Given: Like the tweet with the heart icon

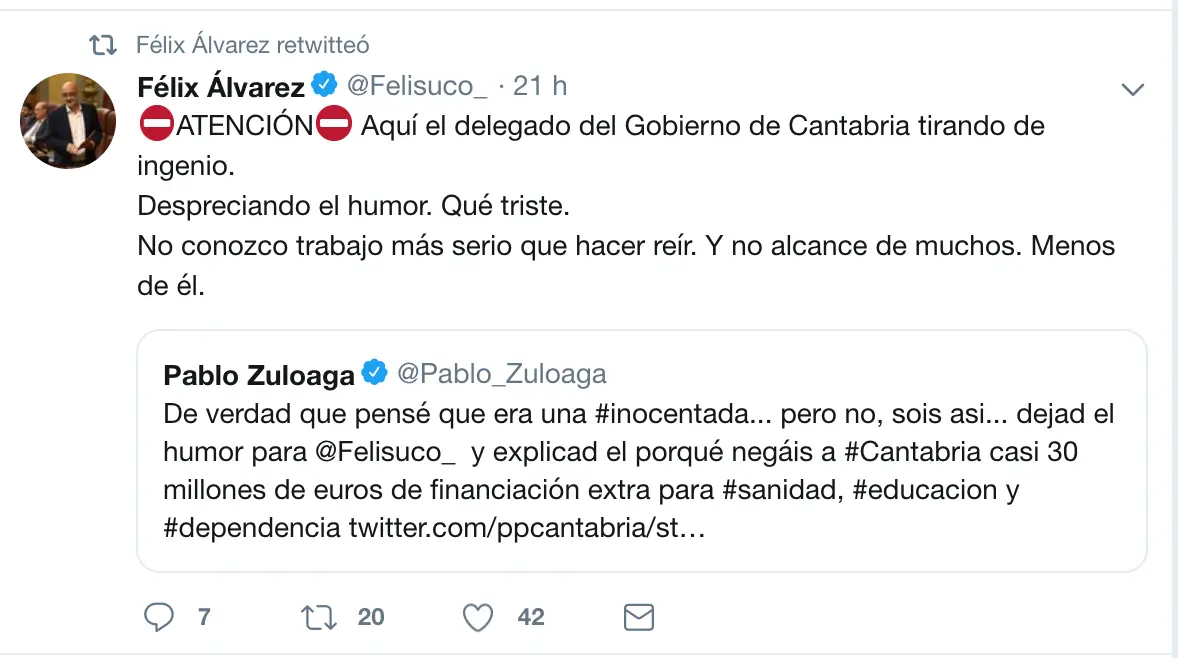Looking at the screenshot, I should (478, 617).
